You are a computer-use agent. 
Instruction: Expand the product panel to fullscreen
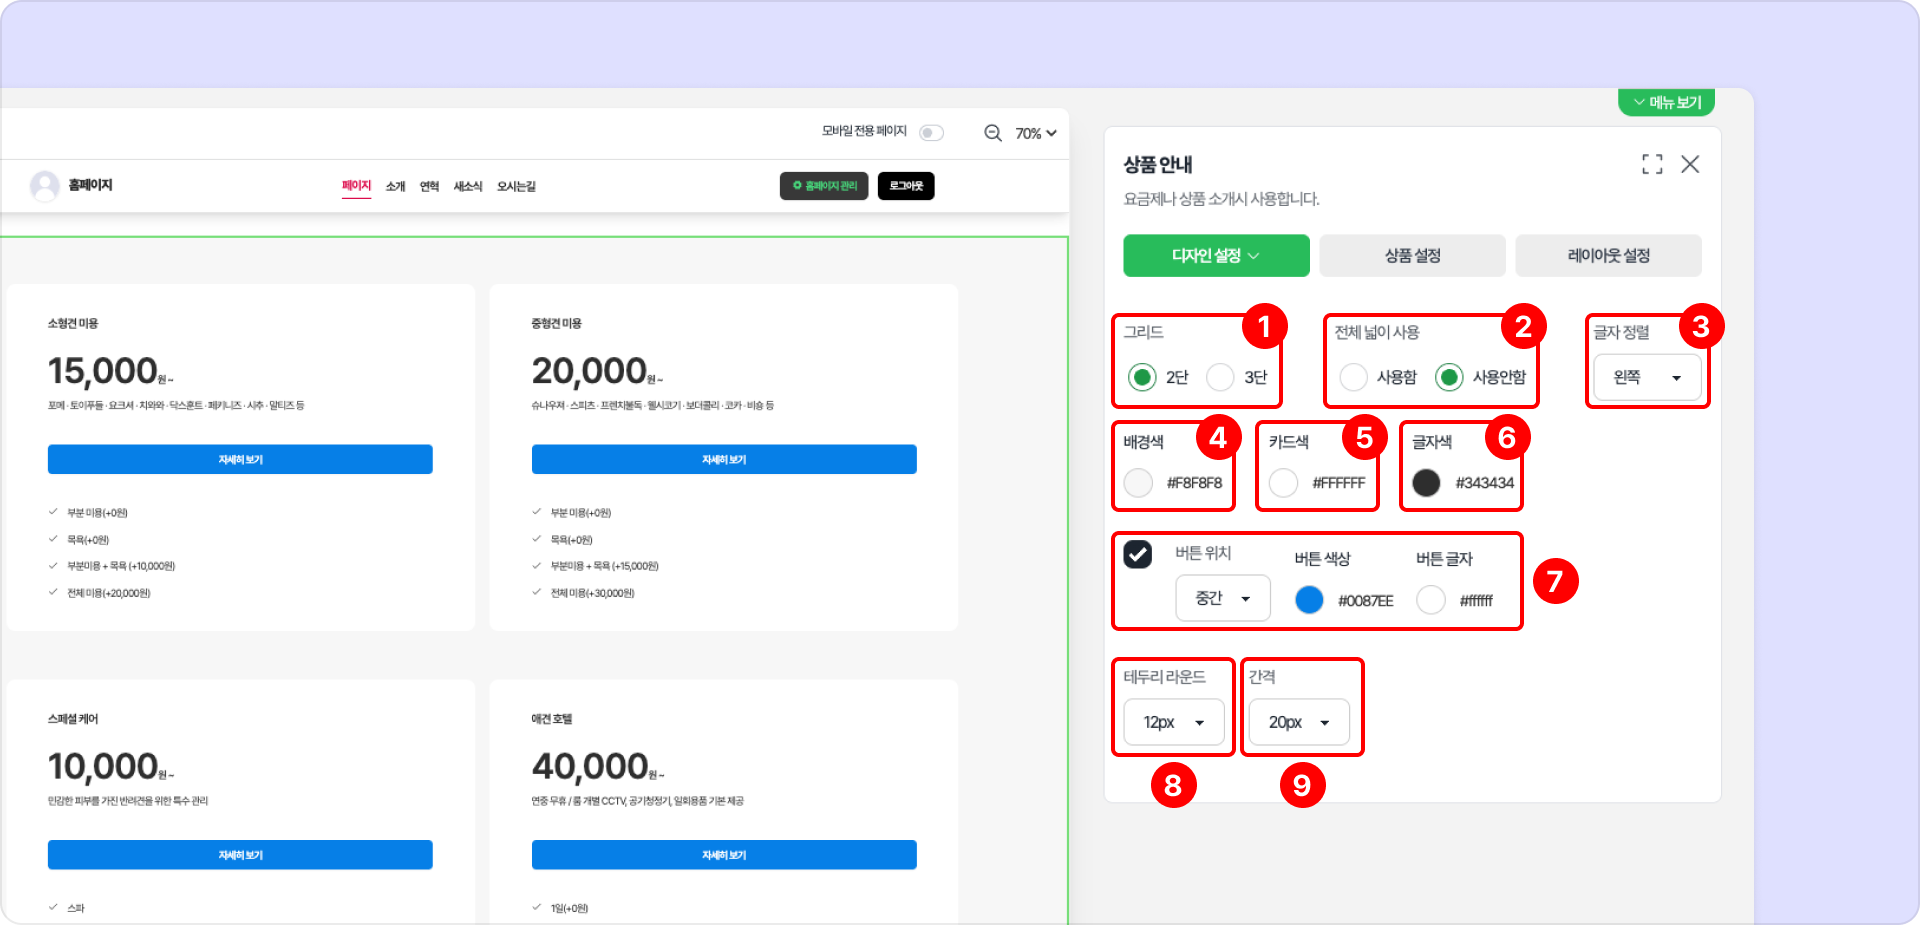tap(1652, 164)
